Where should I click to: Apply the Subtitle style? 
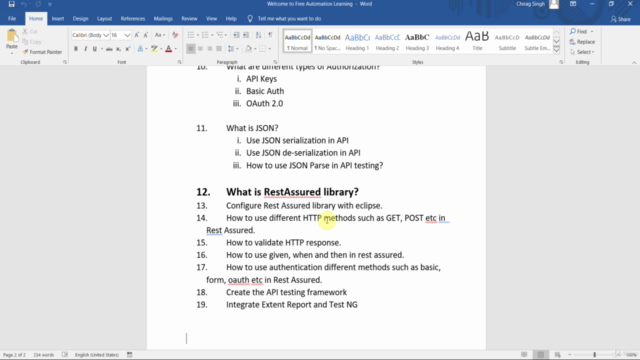(507, 41)
